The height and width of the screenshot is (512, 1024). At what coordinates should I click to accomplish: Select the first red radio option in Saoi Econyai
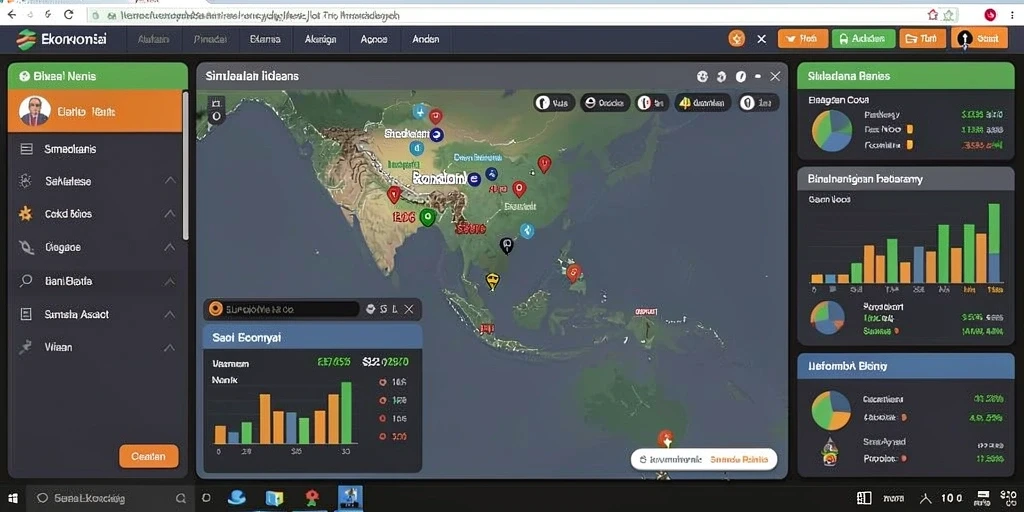pos(383,382)
